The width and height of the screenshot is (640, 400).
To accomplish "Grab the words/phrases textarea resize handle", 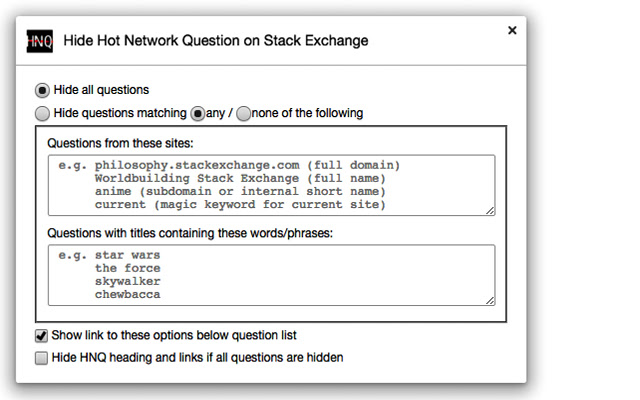I will (x=490, y=300).
